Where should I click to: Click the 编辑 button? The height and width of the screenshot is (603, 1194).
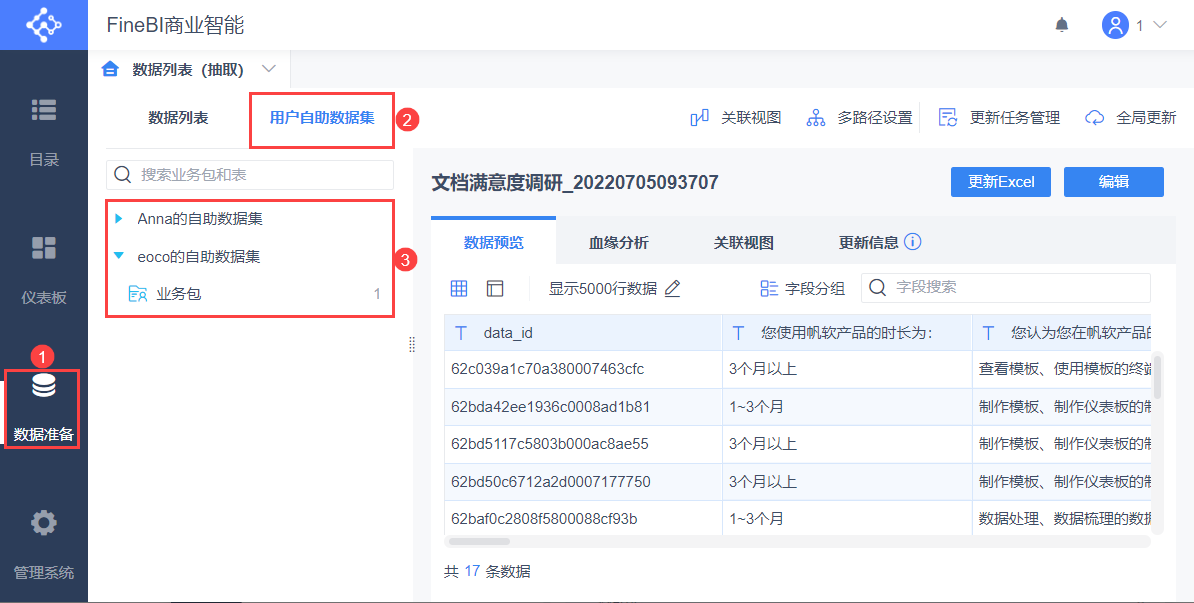pos(1114,182)
